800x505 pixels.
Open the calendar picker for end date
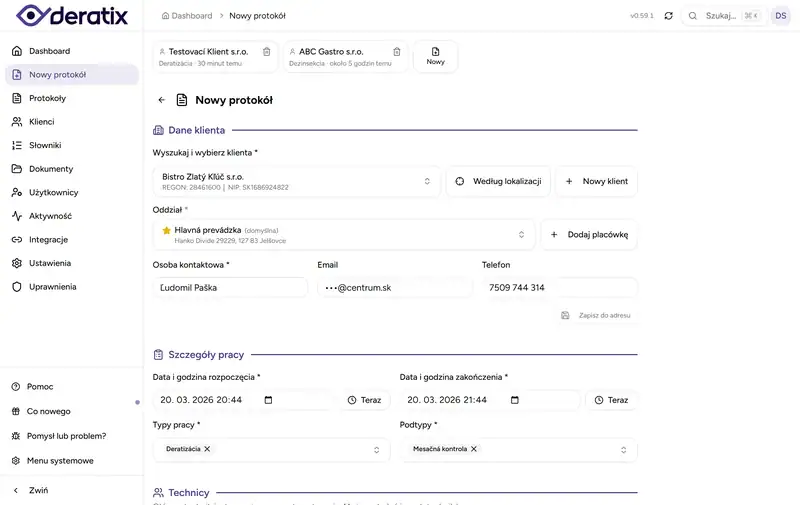point(515,400)
